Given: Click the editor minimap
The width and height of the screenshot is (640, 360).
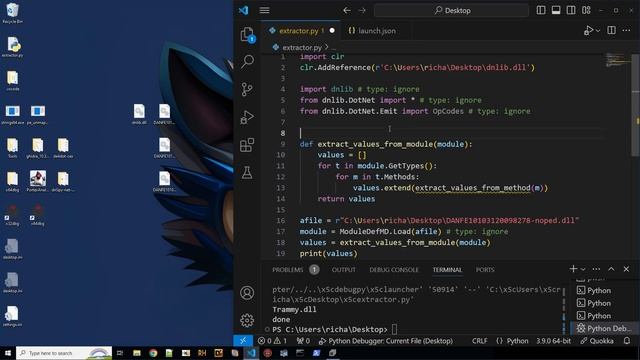Looking at the screenshot, I should [618, 60].
